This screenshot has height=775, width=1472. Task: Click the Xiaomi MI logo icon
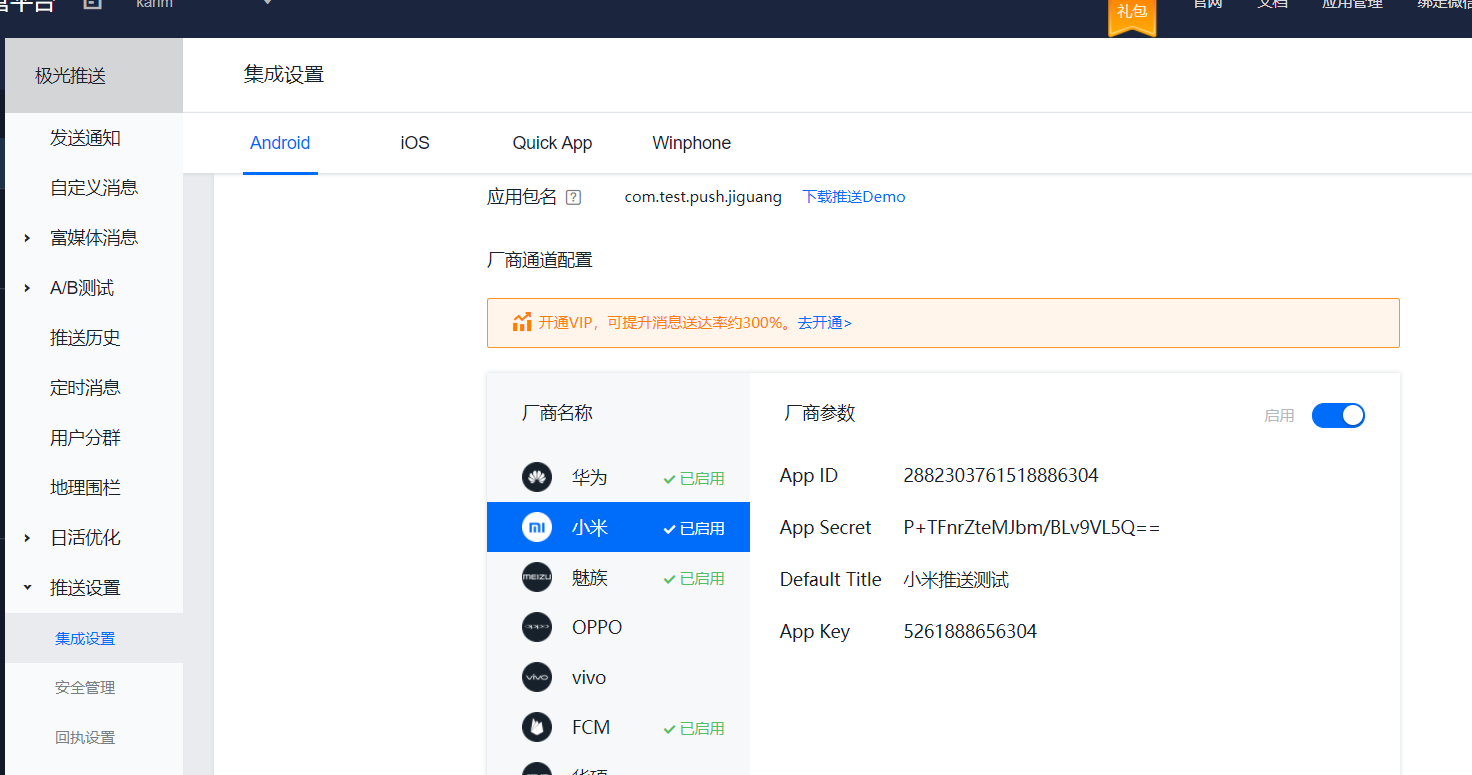point(537,527)
